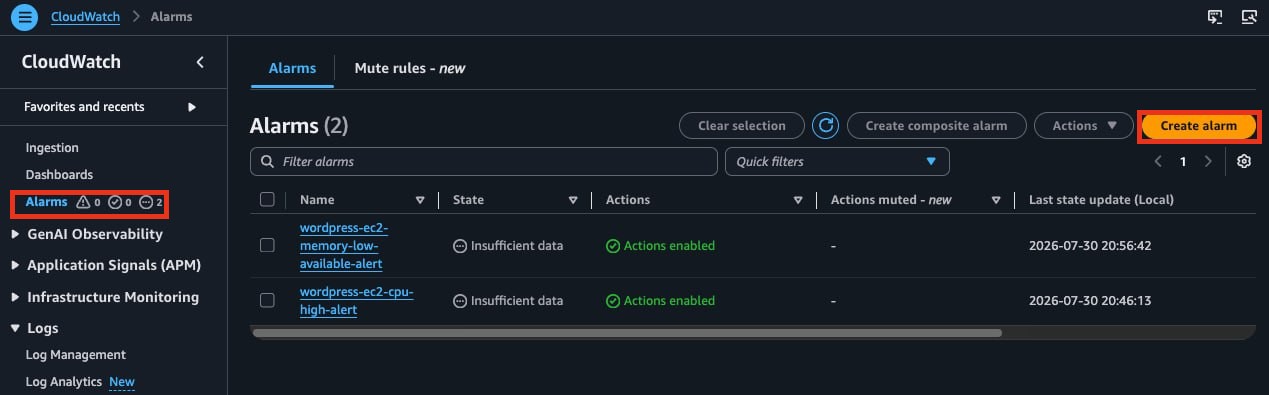Click Actions enabled icon for memory alert
The image size is (1269, 395).
pos(613,246)
